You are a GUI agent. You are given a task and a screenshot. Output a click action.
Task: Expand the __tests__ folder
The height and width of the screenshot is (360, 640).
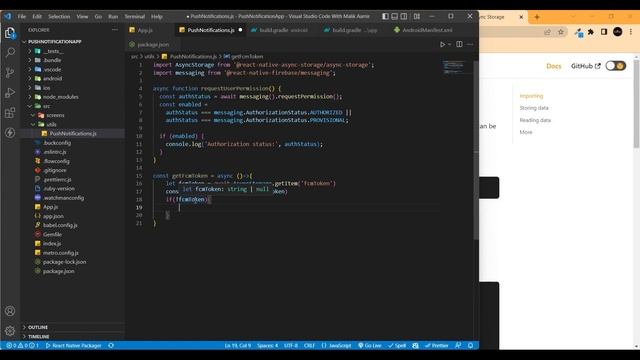pyautogui.click(x=53, y=51)
